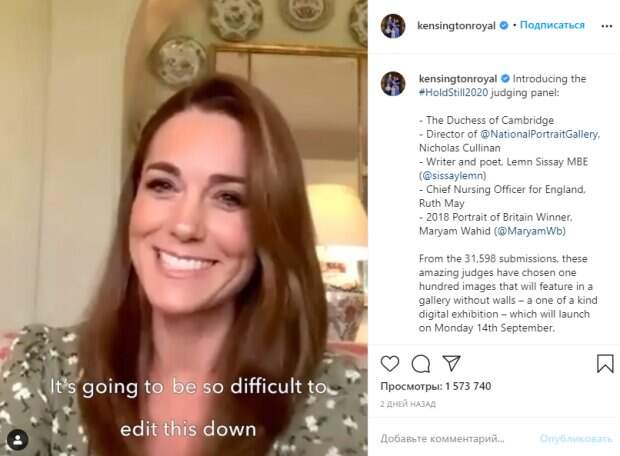
Task: Click the video to toggle playback
Action: click(x=184, y=228)
